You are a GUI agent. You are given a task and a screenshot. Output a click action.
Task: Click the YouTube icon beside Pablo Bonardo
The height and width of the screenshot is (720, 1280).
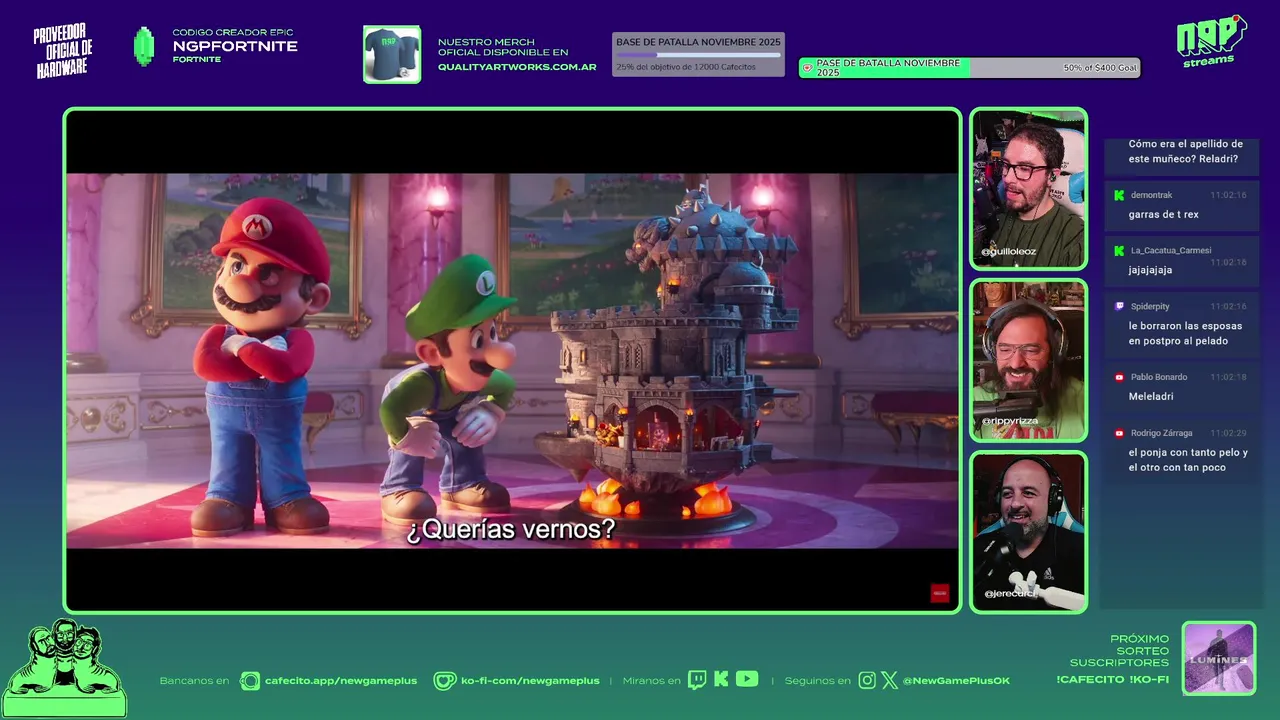1119,377
